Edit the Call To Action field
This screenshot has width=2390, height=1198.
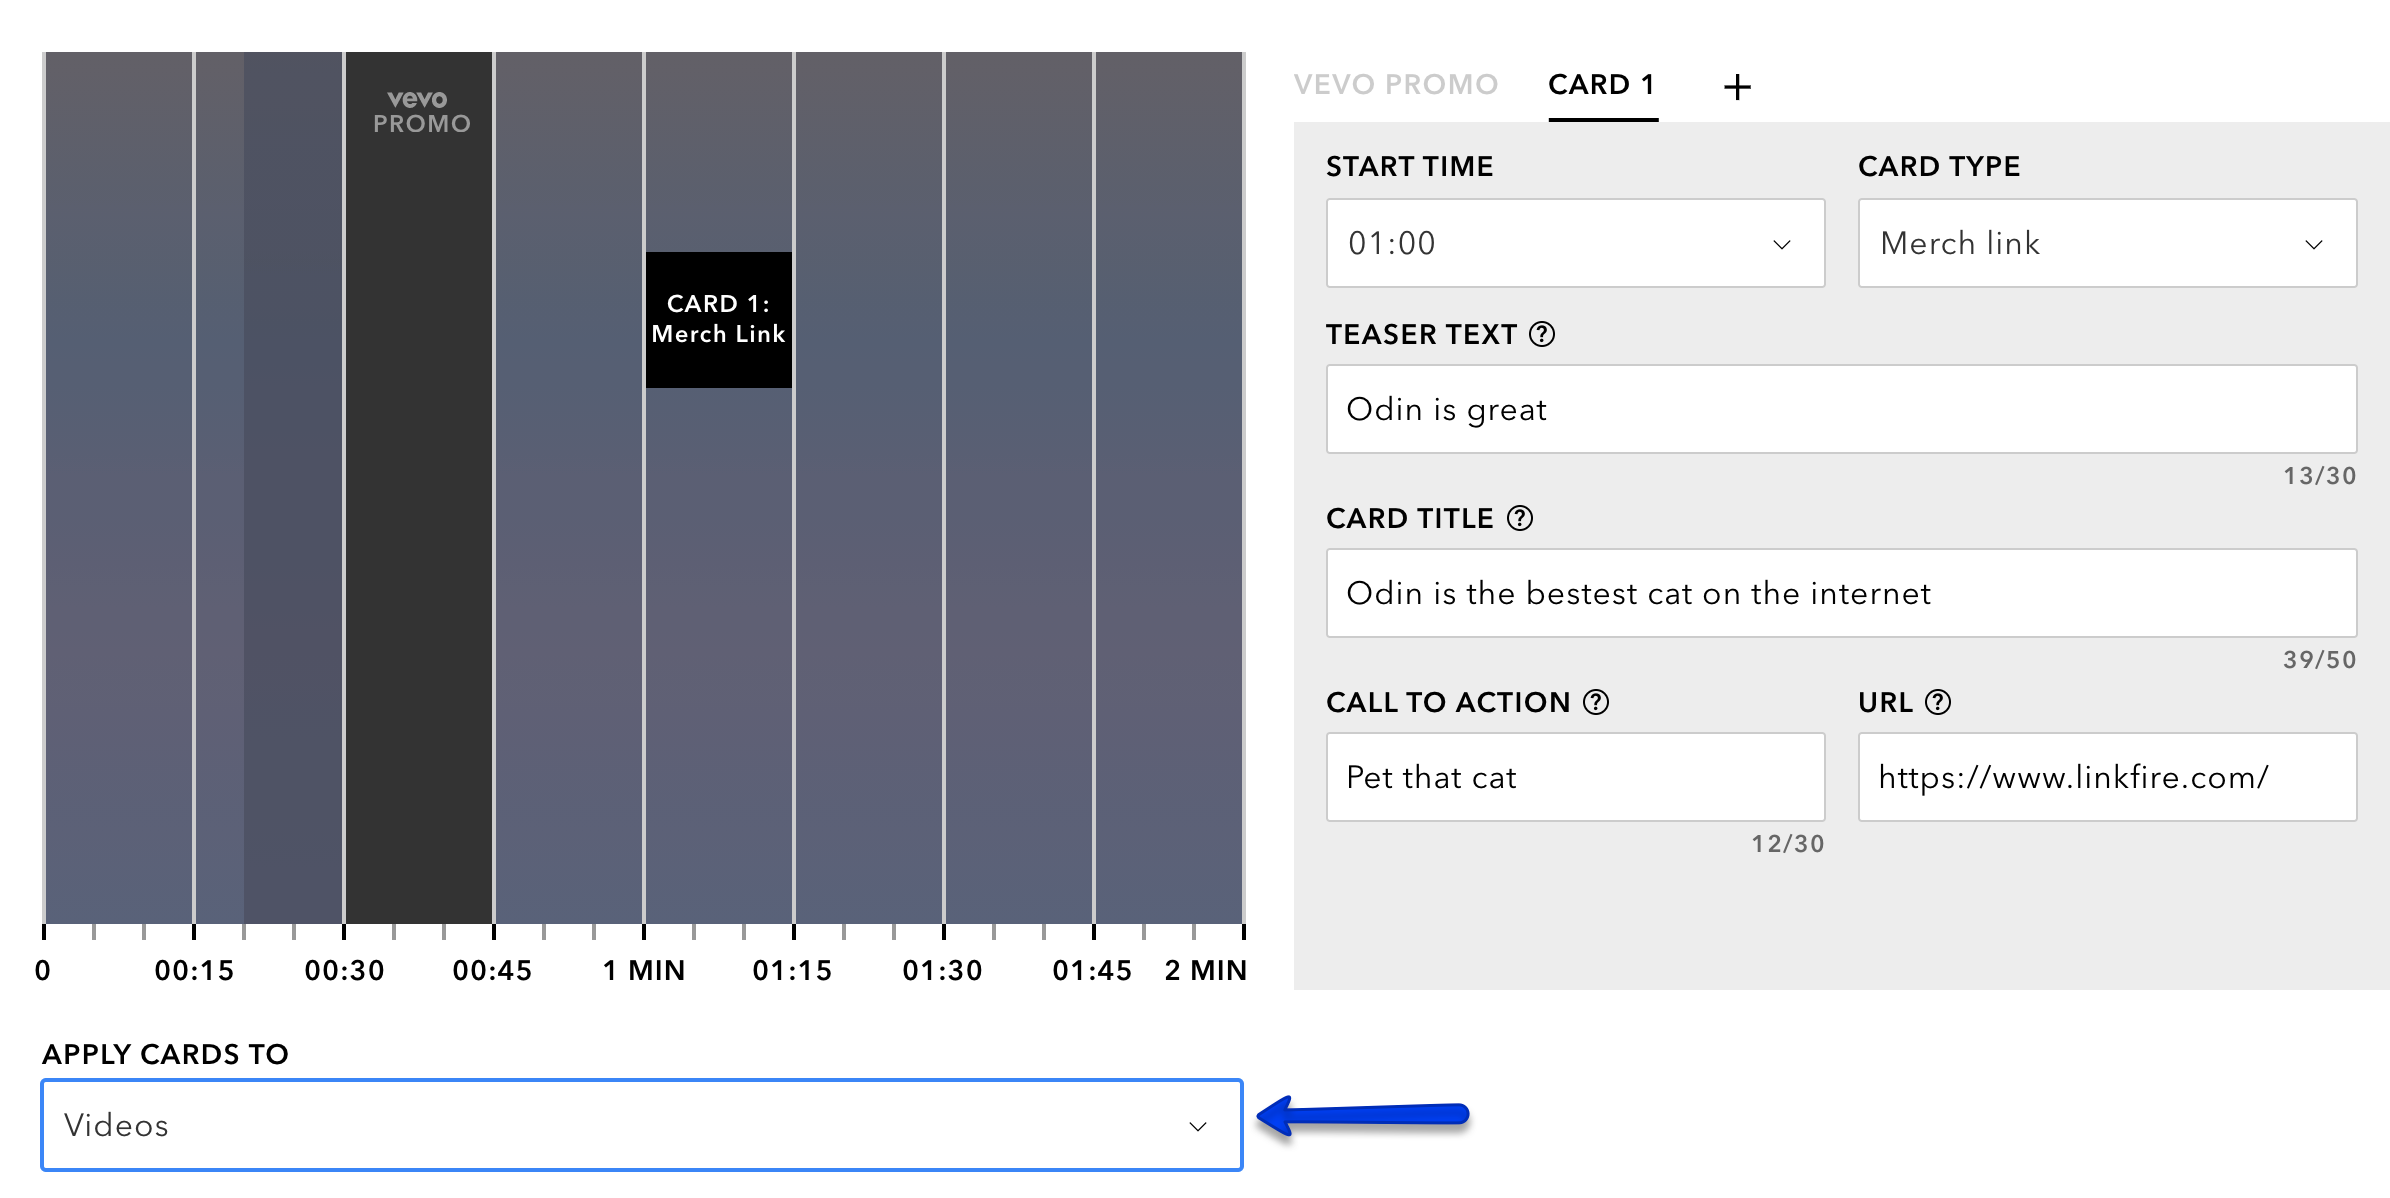click(x=1575, y=777)
